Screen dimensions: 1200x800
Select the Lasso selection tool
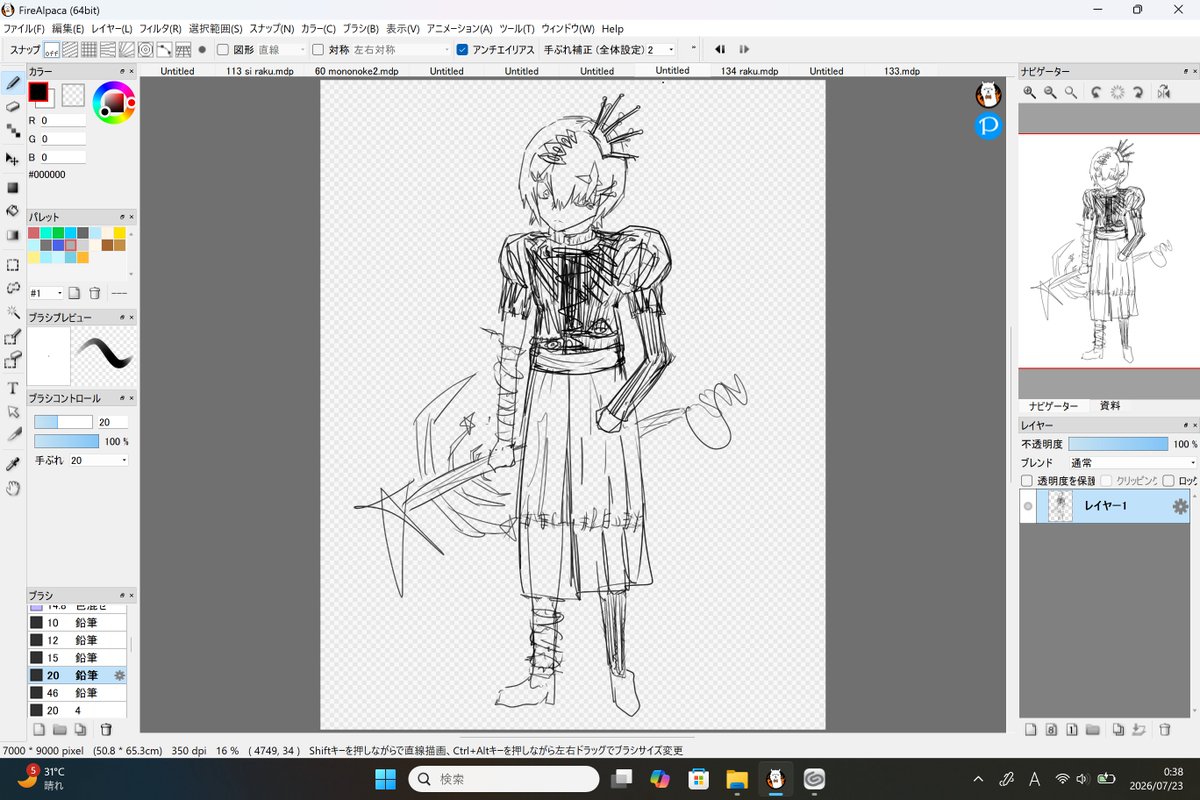click(x=13, y=288)
